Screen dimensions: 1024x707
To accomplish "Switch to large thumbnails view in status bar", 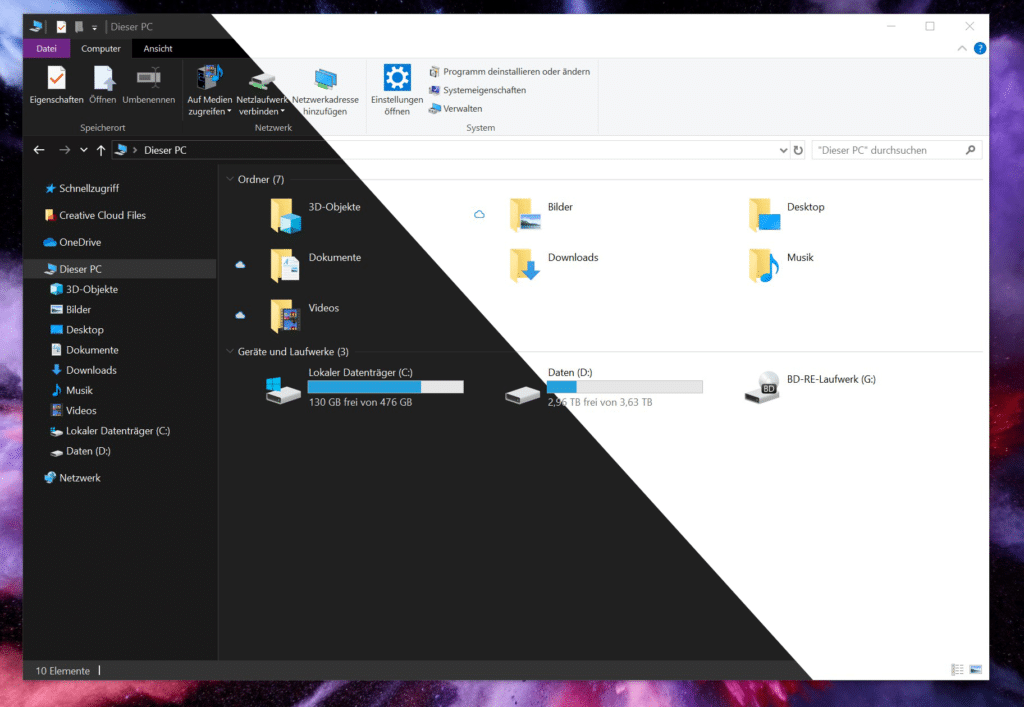I will pos(976,669).
